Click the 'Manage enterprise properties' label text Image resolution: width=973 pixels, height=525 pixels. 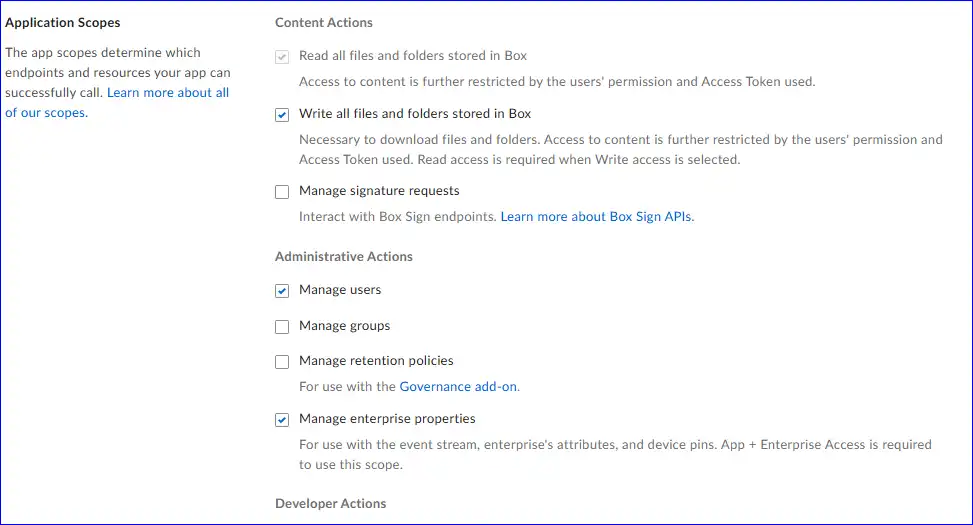(387, 419)
